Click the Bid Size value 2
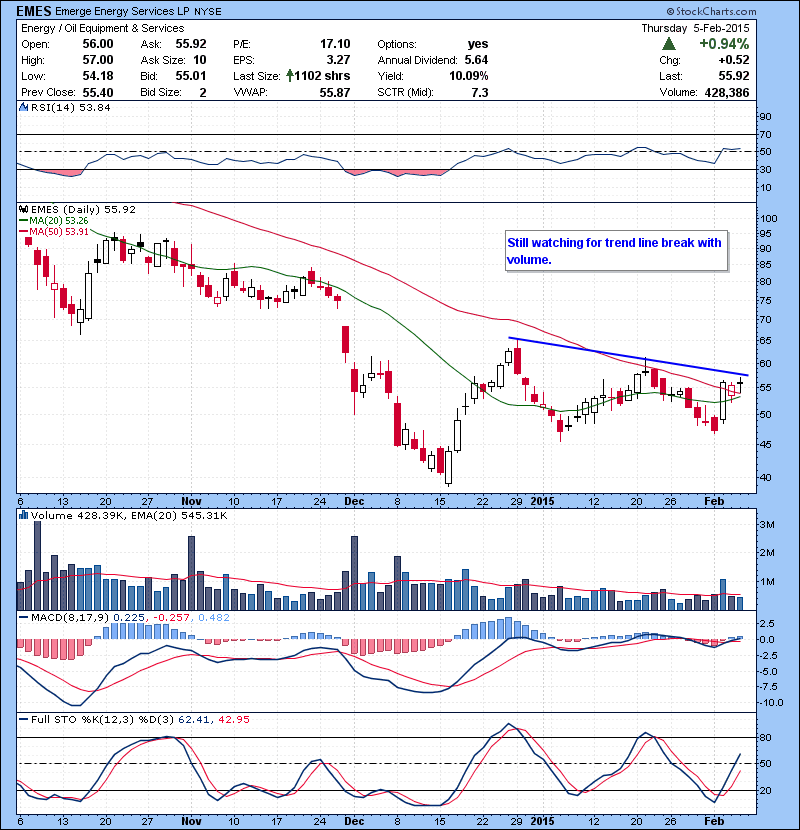The image size is (800, 830). (203, 92)
